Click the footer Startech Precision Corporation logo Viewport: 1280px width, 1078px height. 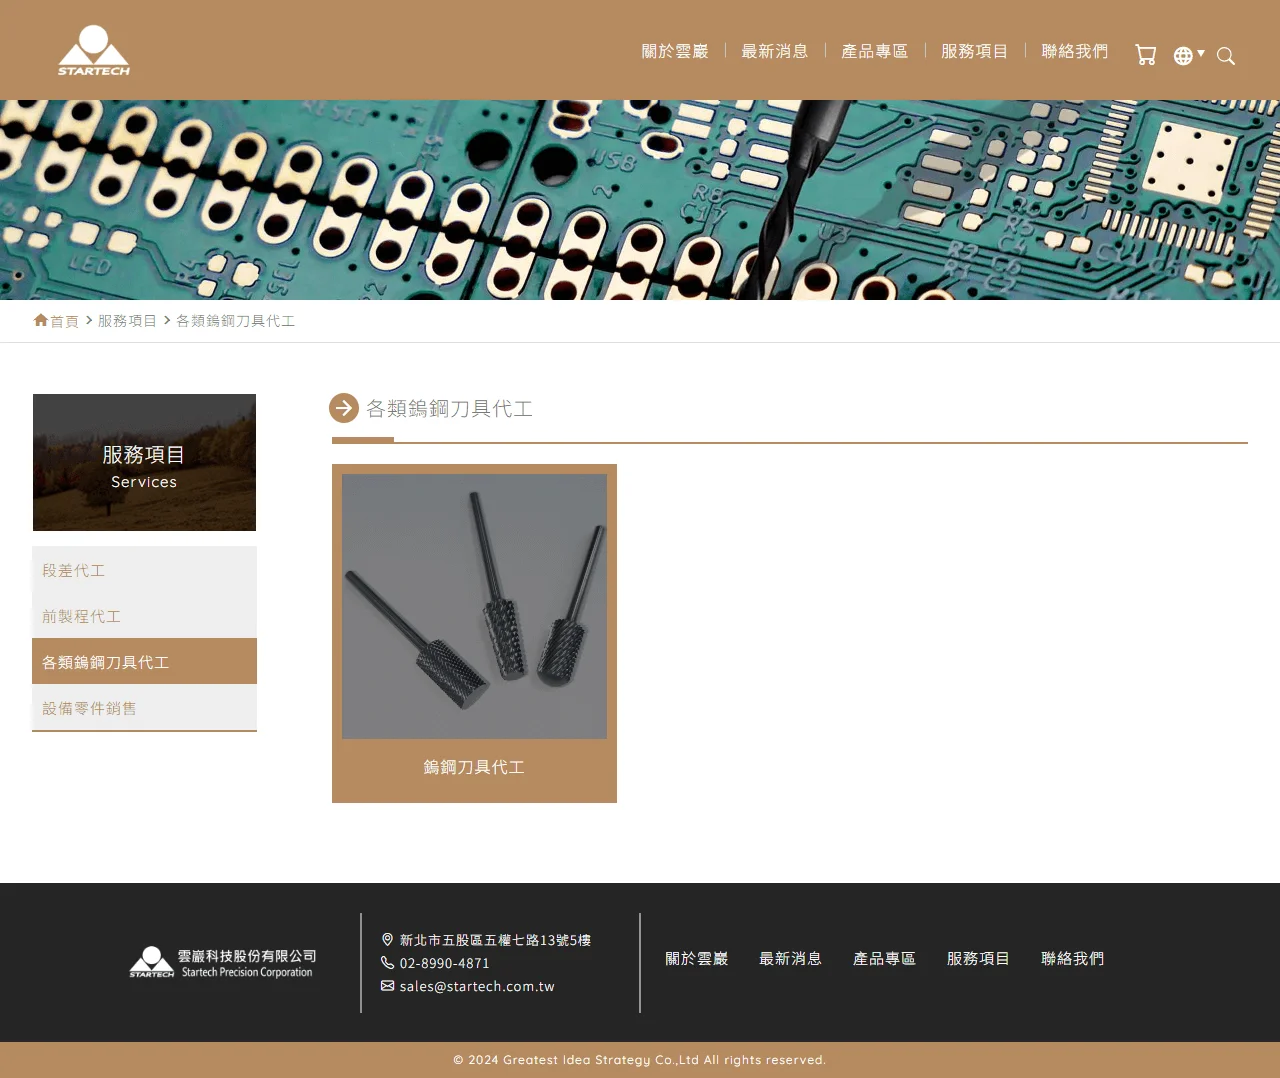pyautogui.click(x=223, y=962)
